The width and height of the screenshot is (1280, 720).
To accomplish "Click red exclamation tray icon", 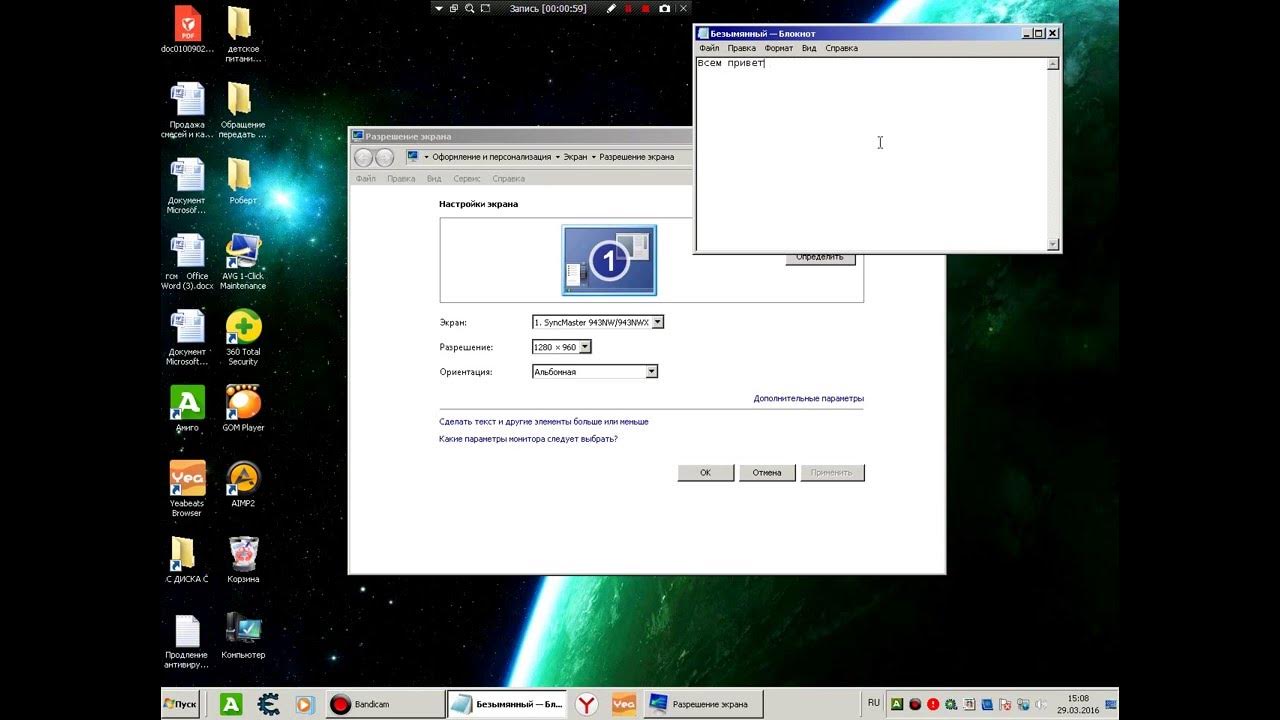I will click(932, 704).
